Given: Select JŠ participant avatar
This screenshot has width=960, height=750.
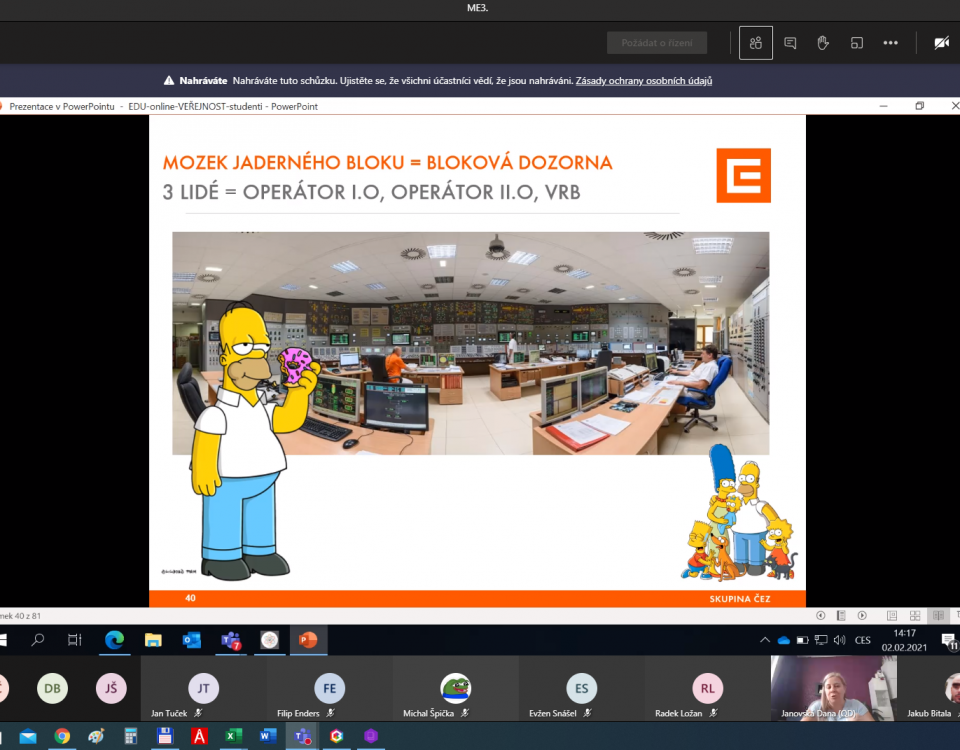Looking at the screenshot, I should 111,688.
